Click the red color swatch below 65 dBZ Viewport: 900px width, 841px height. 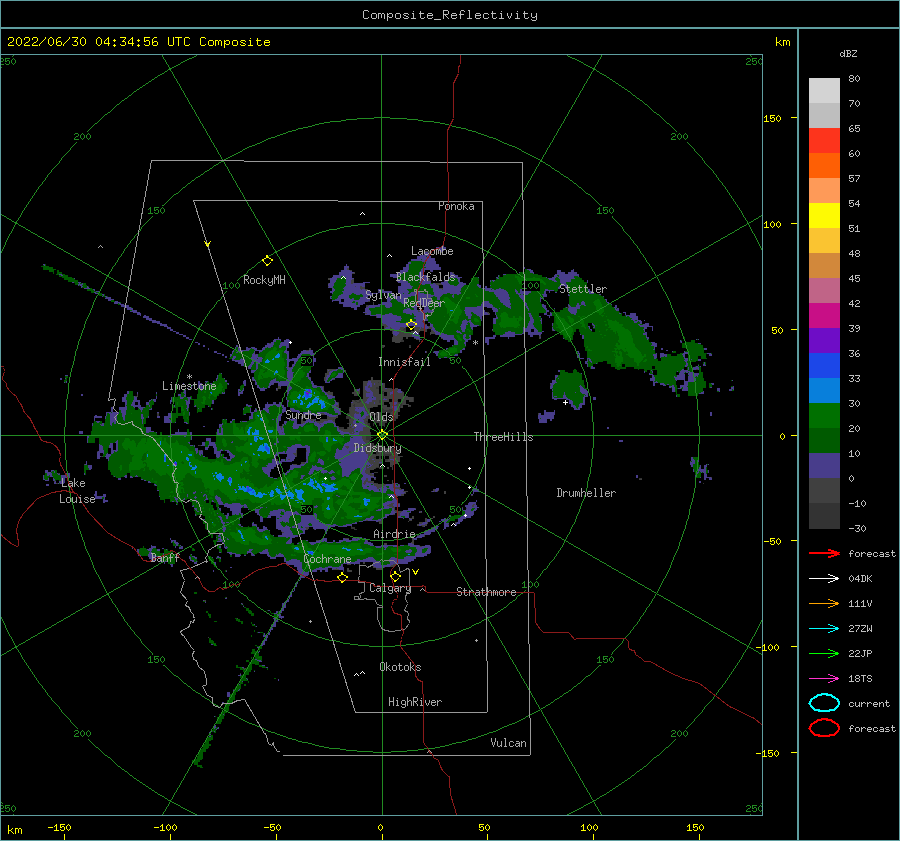pos(824,140)
